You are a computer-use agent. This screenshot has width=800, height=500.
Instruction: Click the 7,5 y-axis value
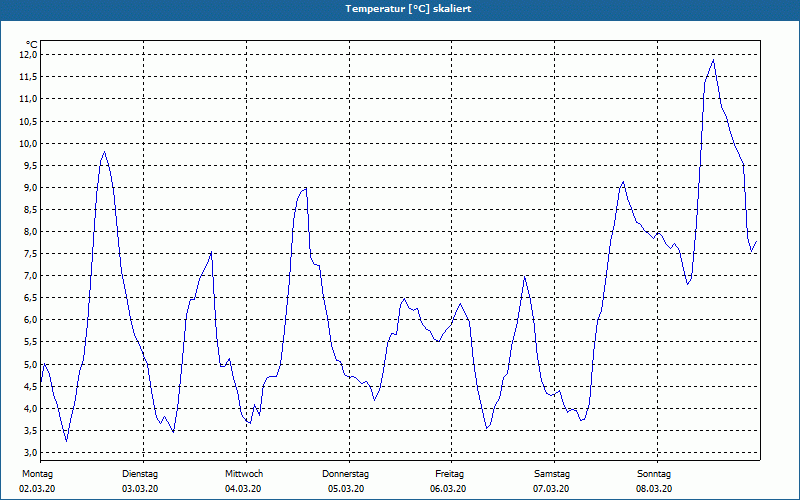click(x=30, y=254)
